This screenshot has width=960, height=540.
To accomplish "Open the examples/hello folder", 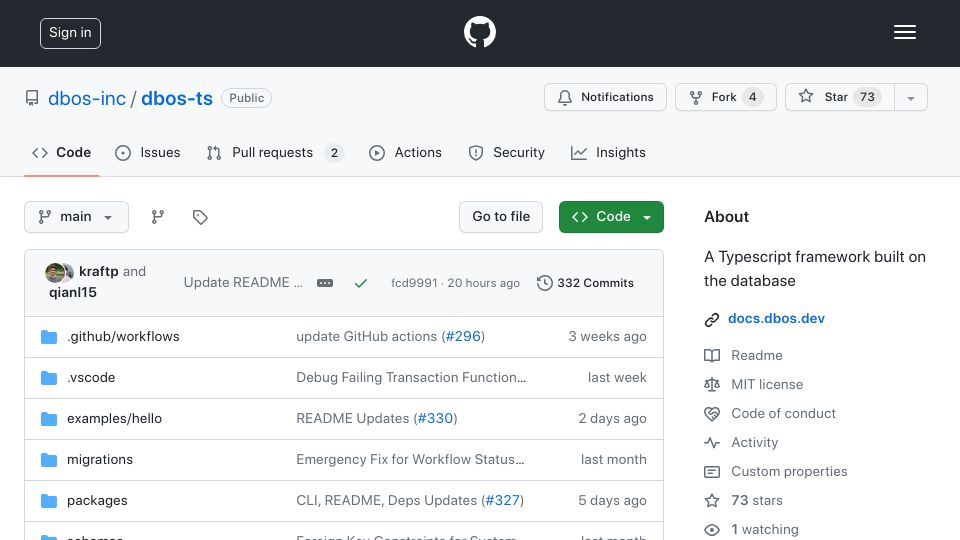I will click(114, 418).
